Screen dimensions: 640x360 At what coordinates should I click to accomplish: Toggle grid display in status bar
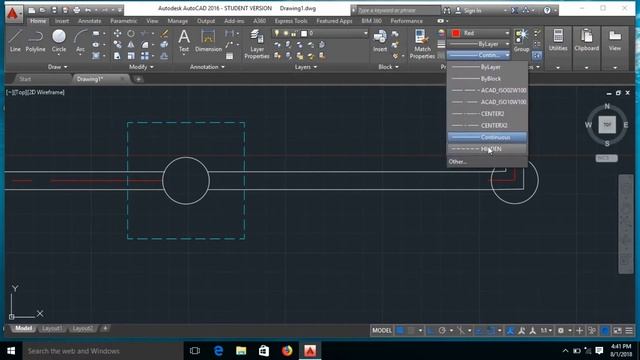click(x=400, y=331)
